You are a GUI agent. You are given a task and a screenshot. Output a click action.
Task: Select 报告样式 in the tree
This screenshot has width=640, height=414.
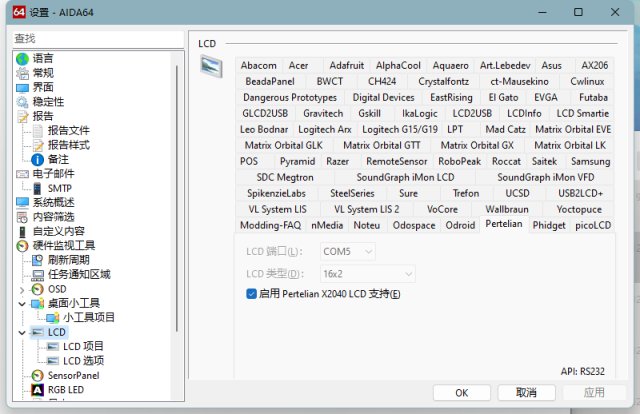69,145
